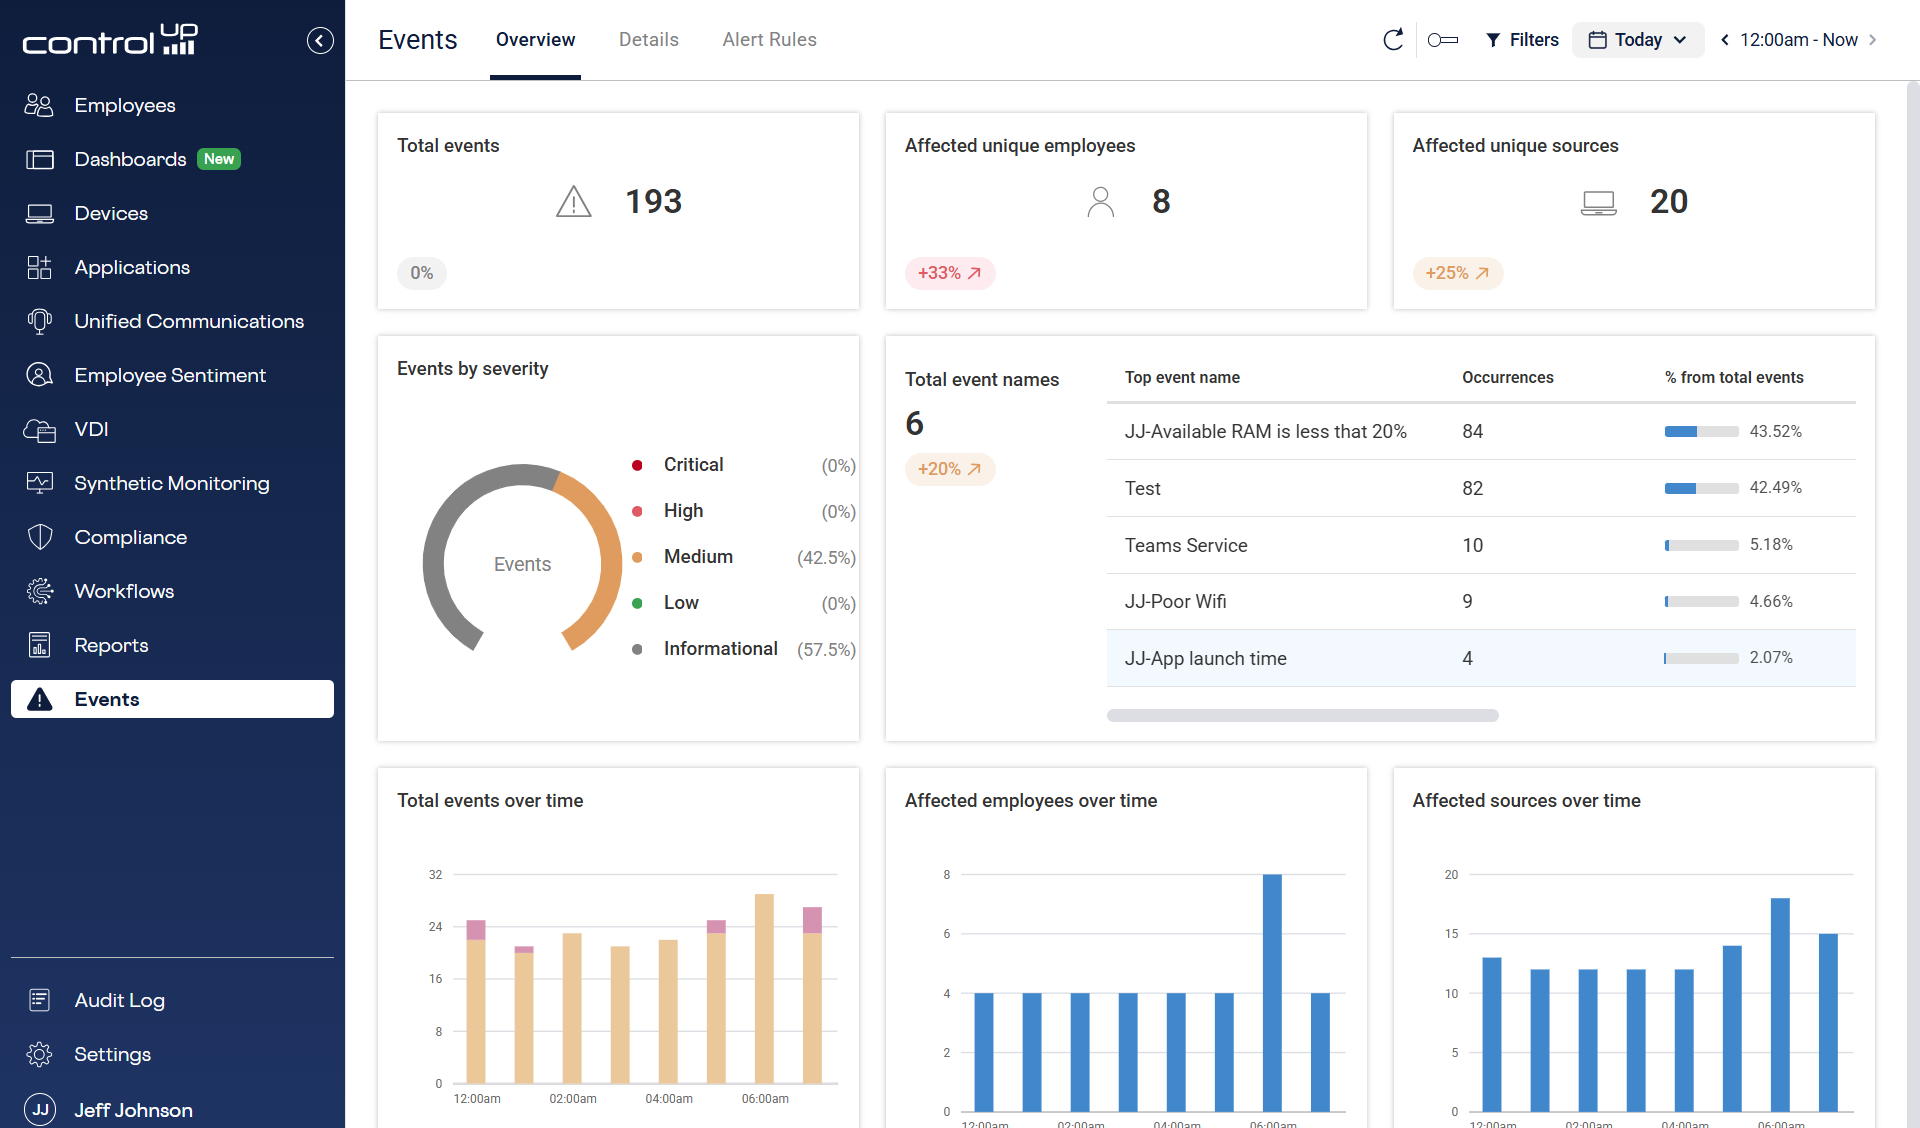This screenshot has height=1128, width=1920.
Task: Open the Applications section in the sidebar
Action: pyautogui.click(x=132, y=267)
